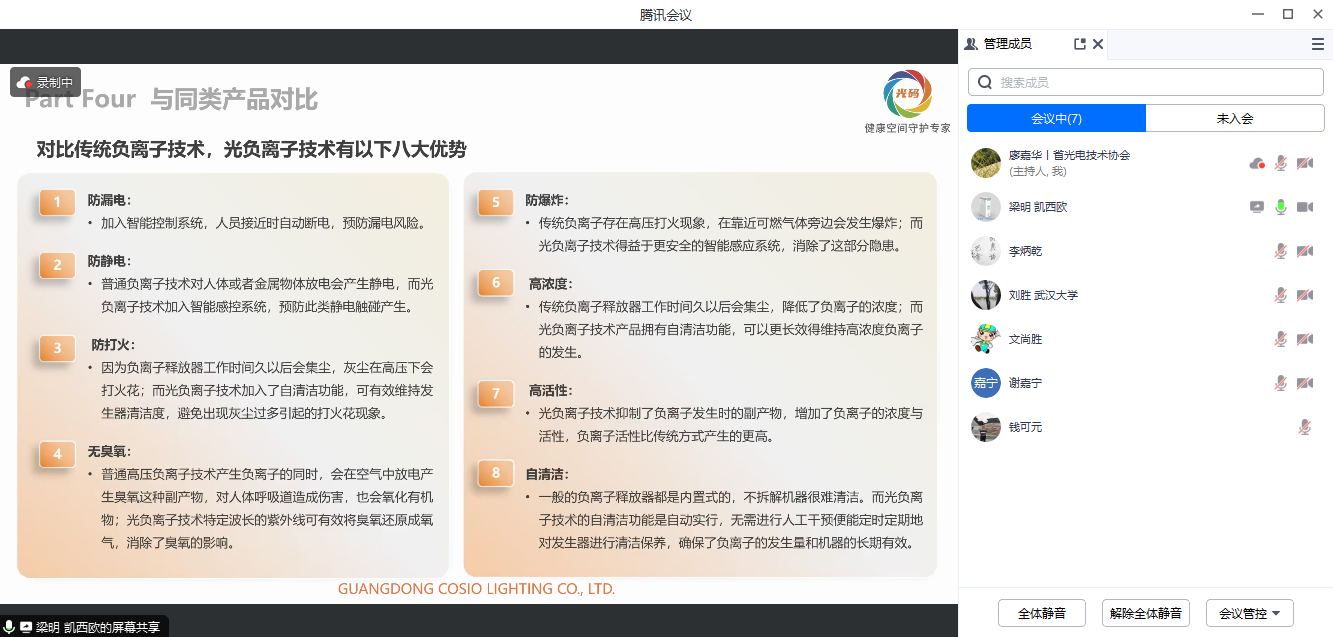Image resolution: width=1333 pixels, height=637 pixels.
Task: Open the 会议管控 dropdown
Action: pyautogui.click(x=1250, y=613)
